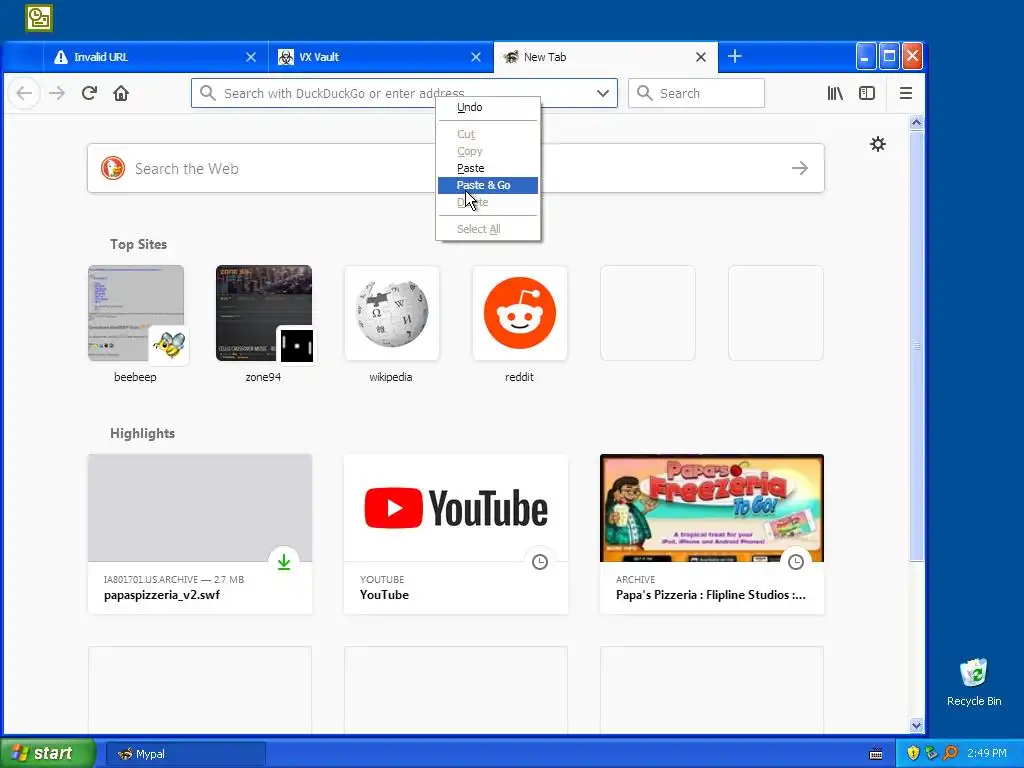Click the magnifier tray icon

(950, 754)
